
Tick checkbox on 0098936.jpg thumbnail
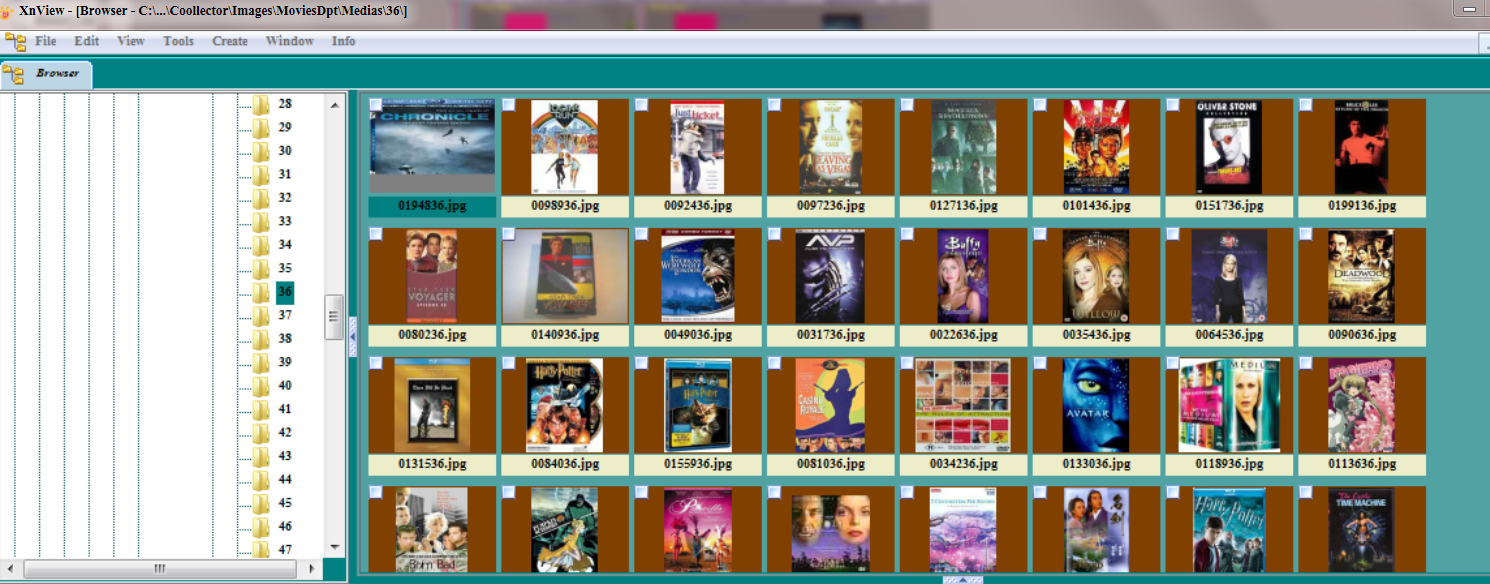click(x=508, y=104)
